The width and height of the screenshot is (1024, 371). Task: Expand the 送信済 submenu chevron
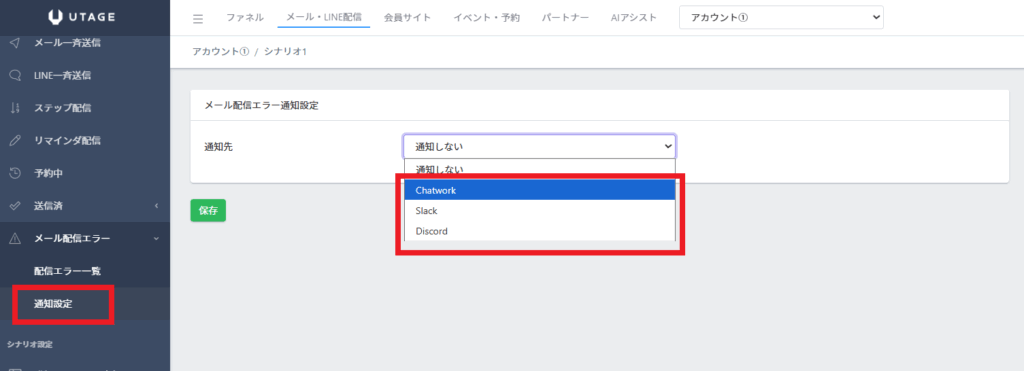coord(157,206)
